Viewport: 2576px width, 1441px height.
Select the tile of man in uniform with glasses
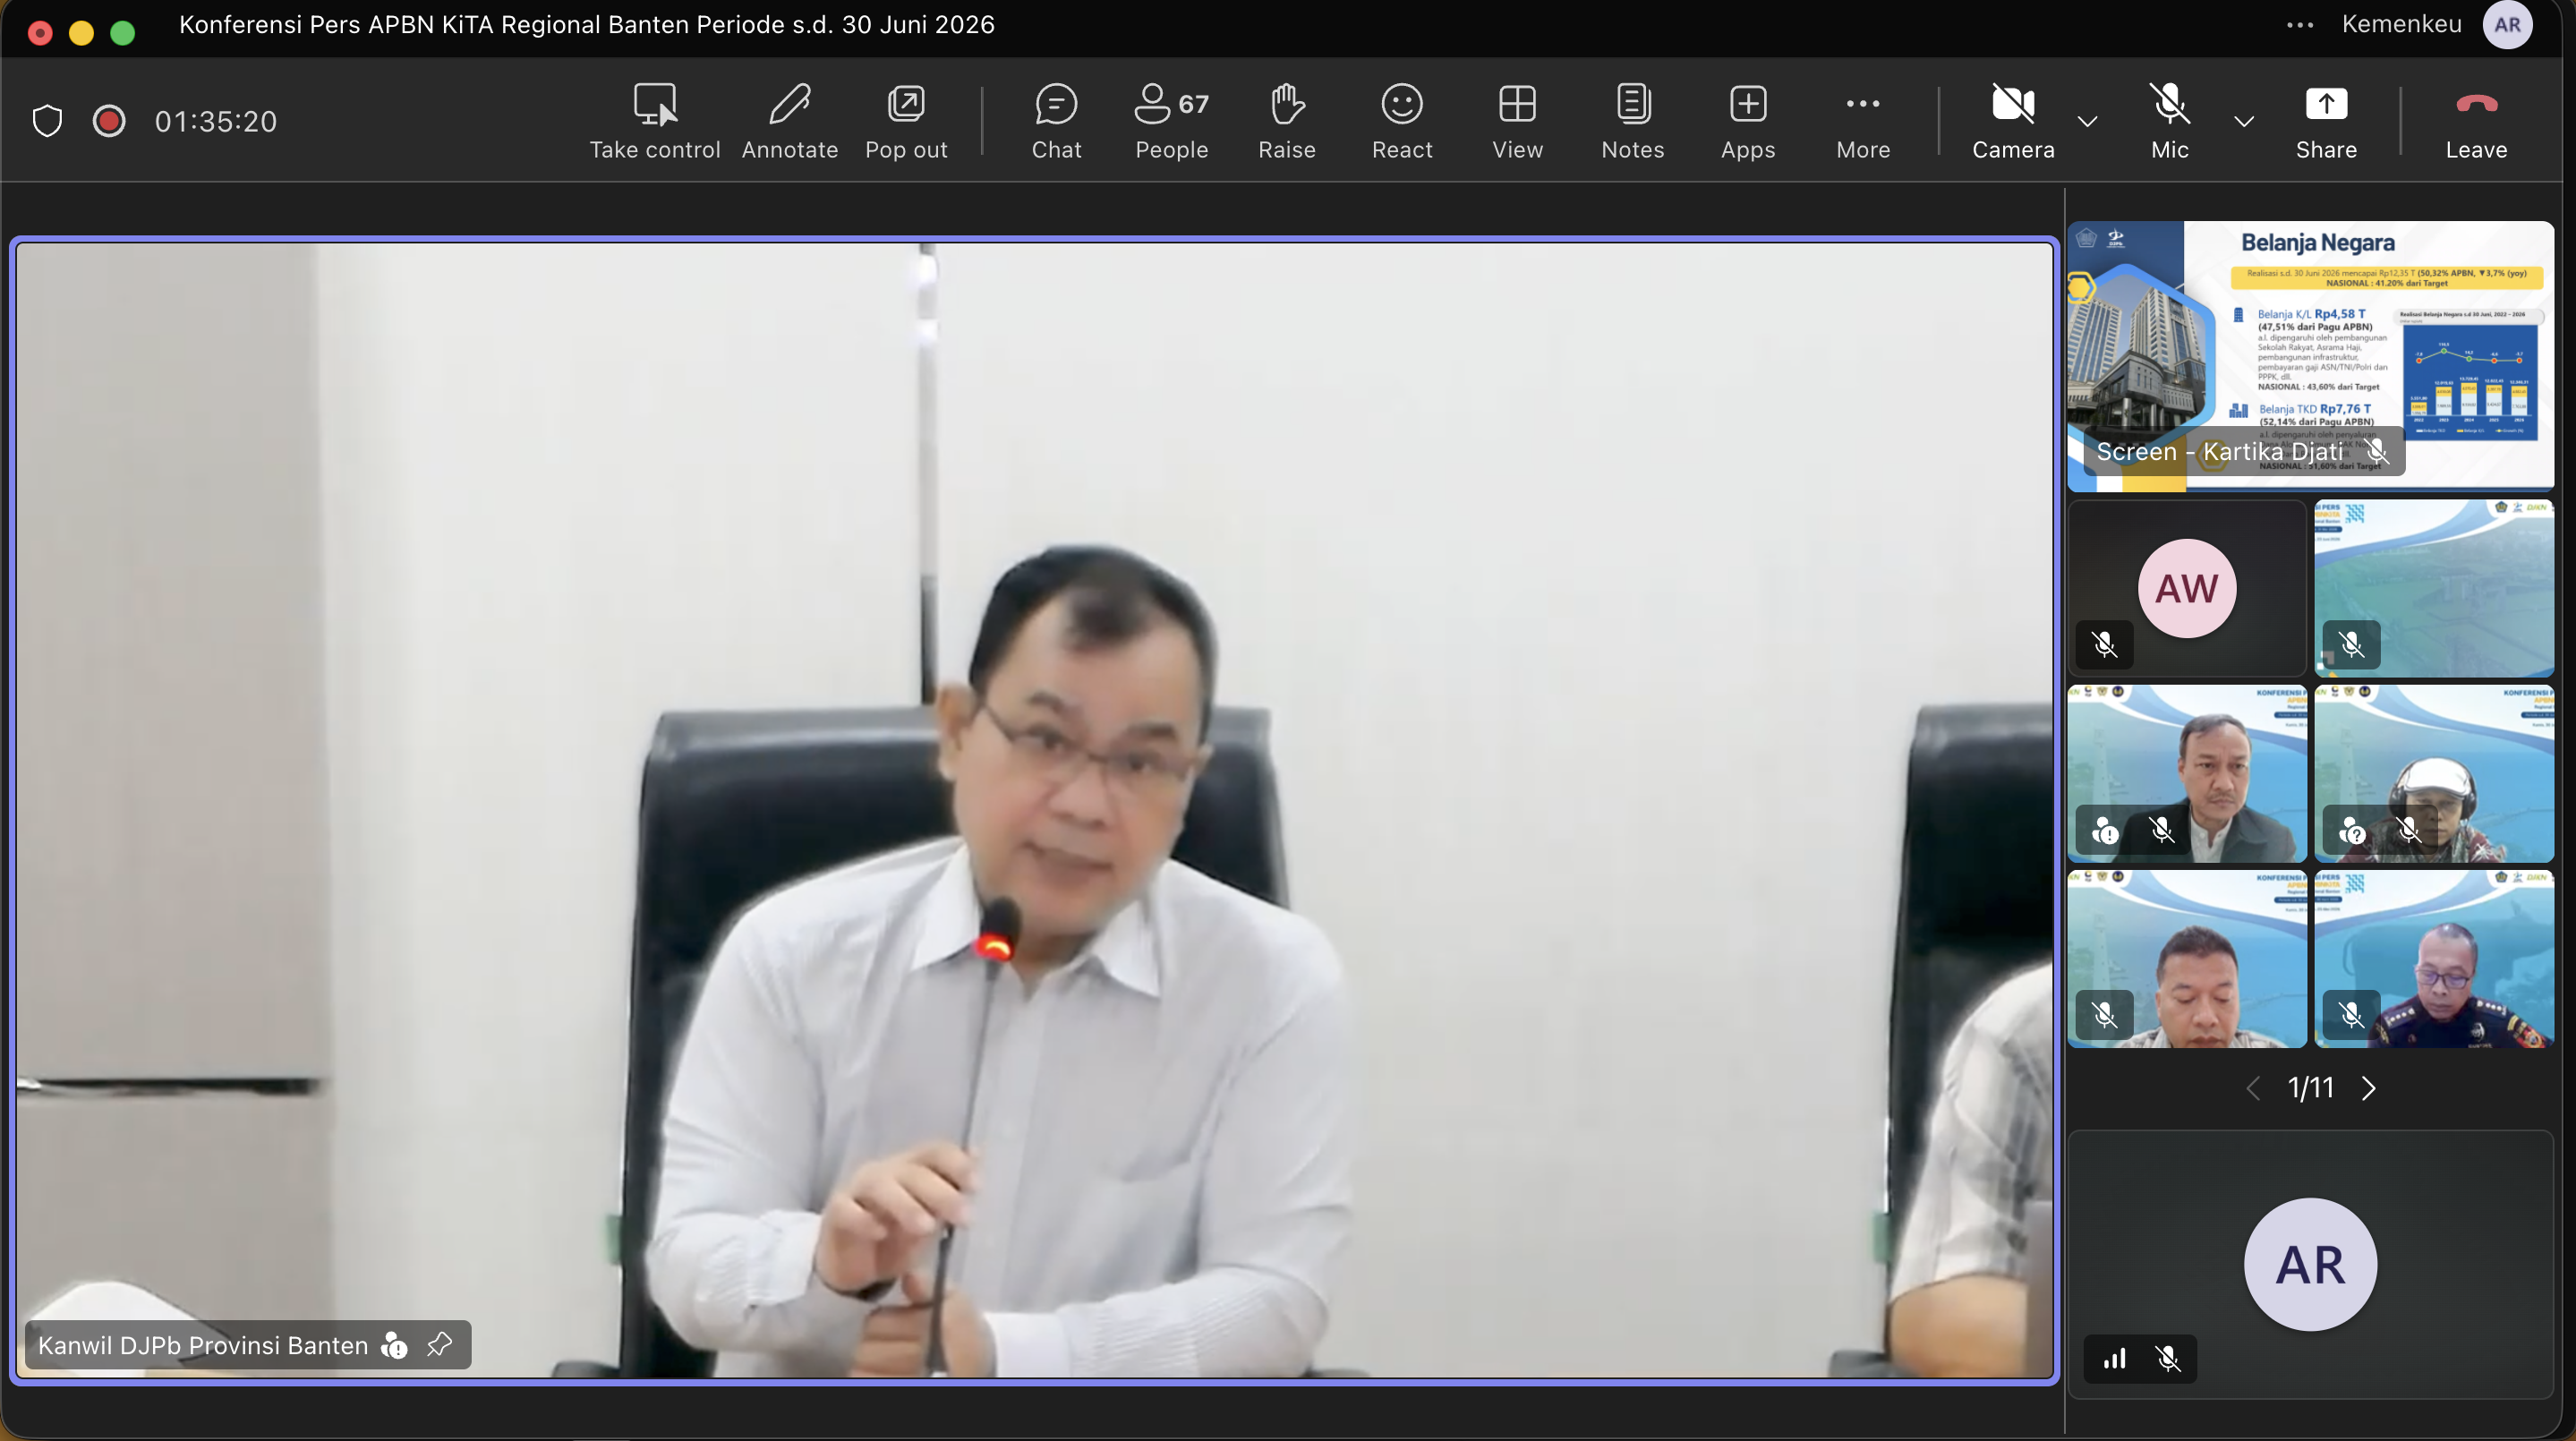pos(2434,959)
